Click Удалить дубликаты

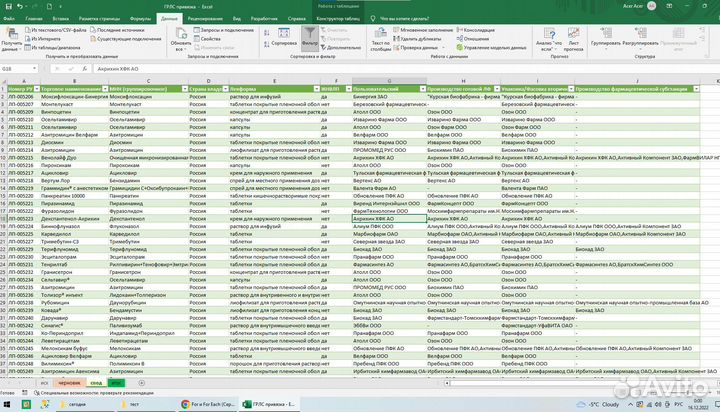click(x=417, y=39)
